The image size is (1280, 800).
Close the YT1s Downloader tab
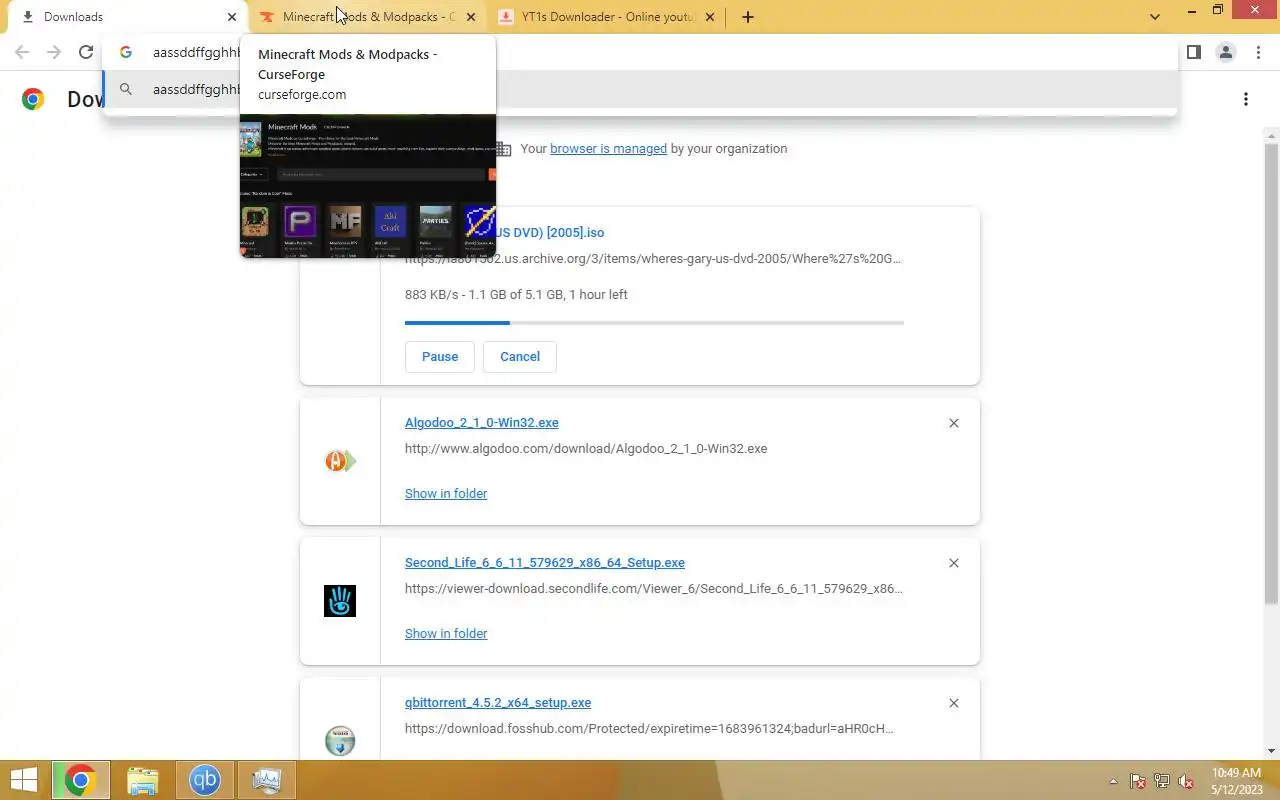710,17
